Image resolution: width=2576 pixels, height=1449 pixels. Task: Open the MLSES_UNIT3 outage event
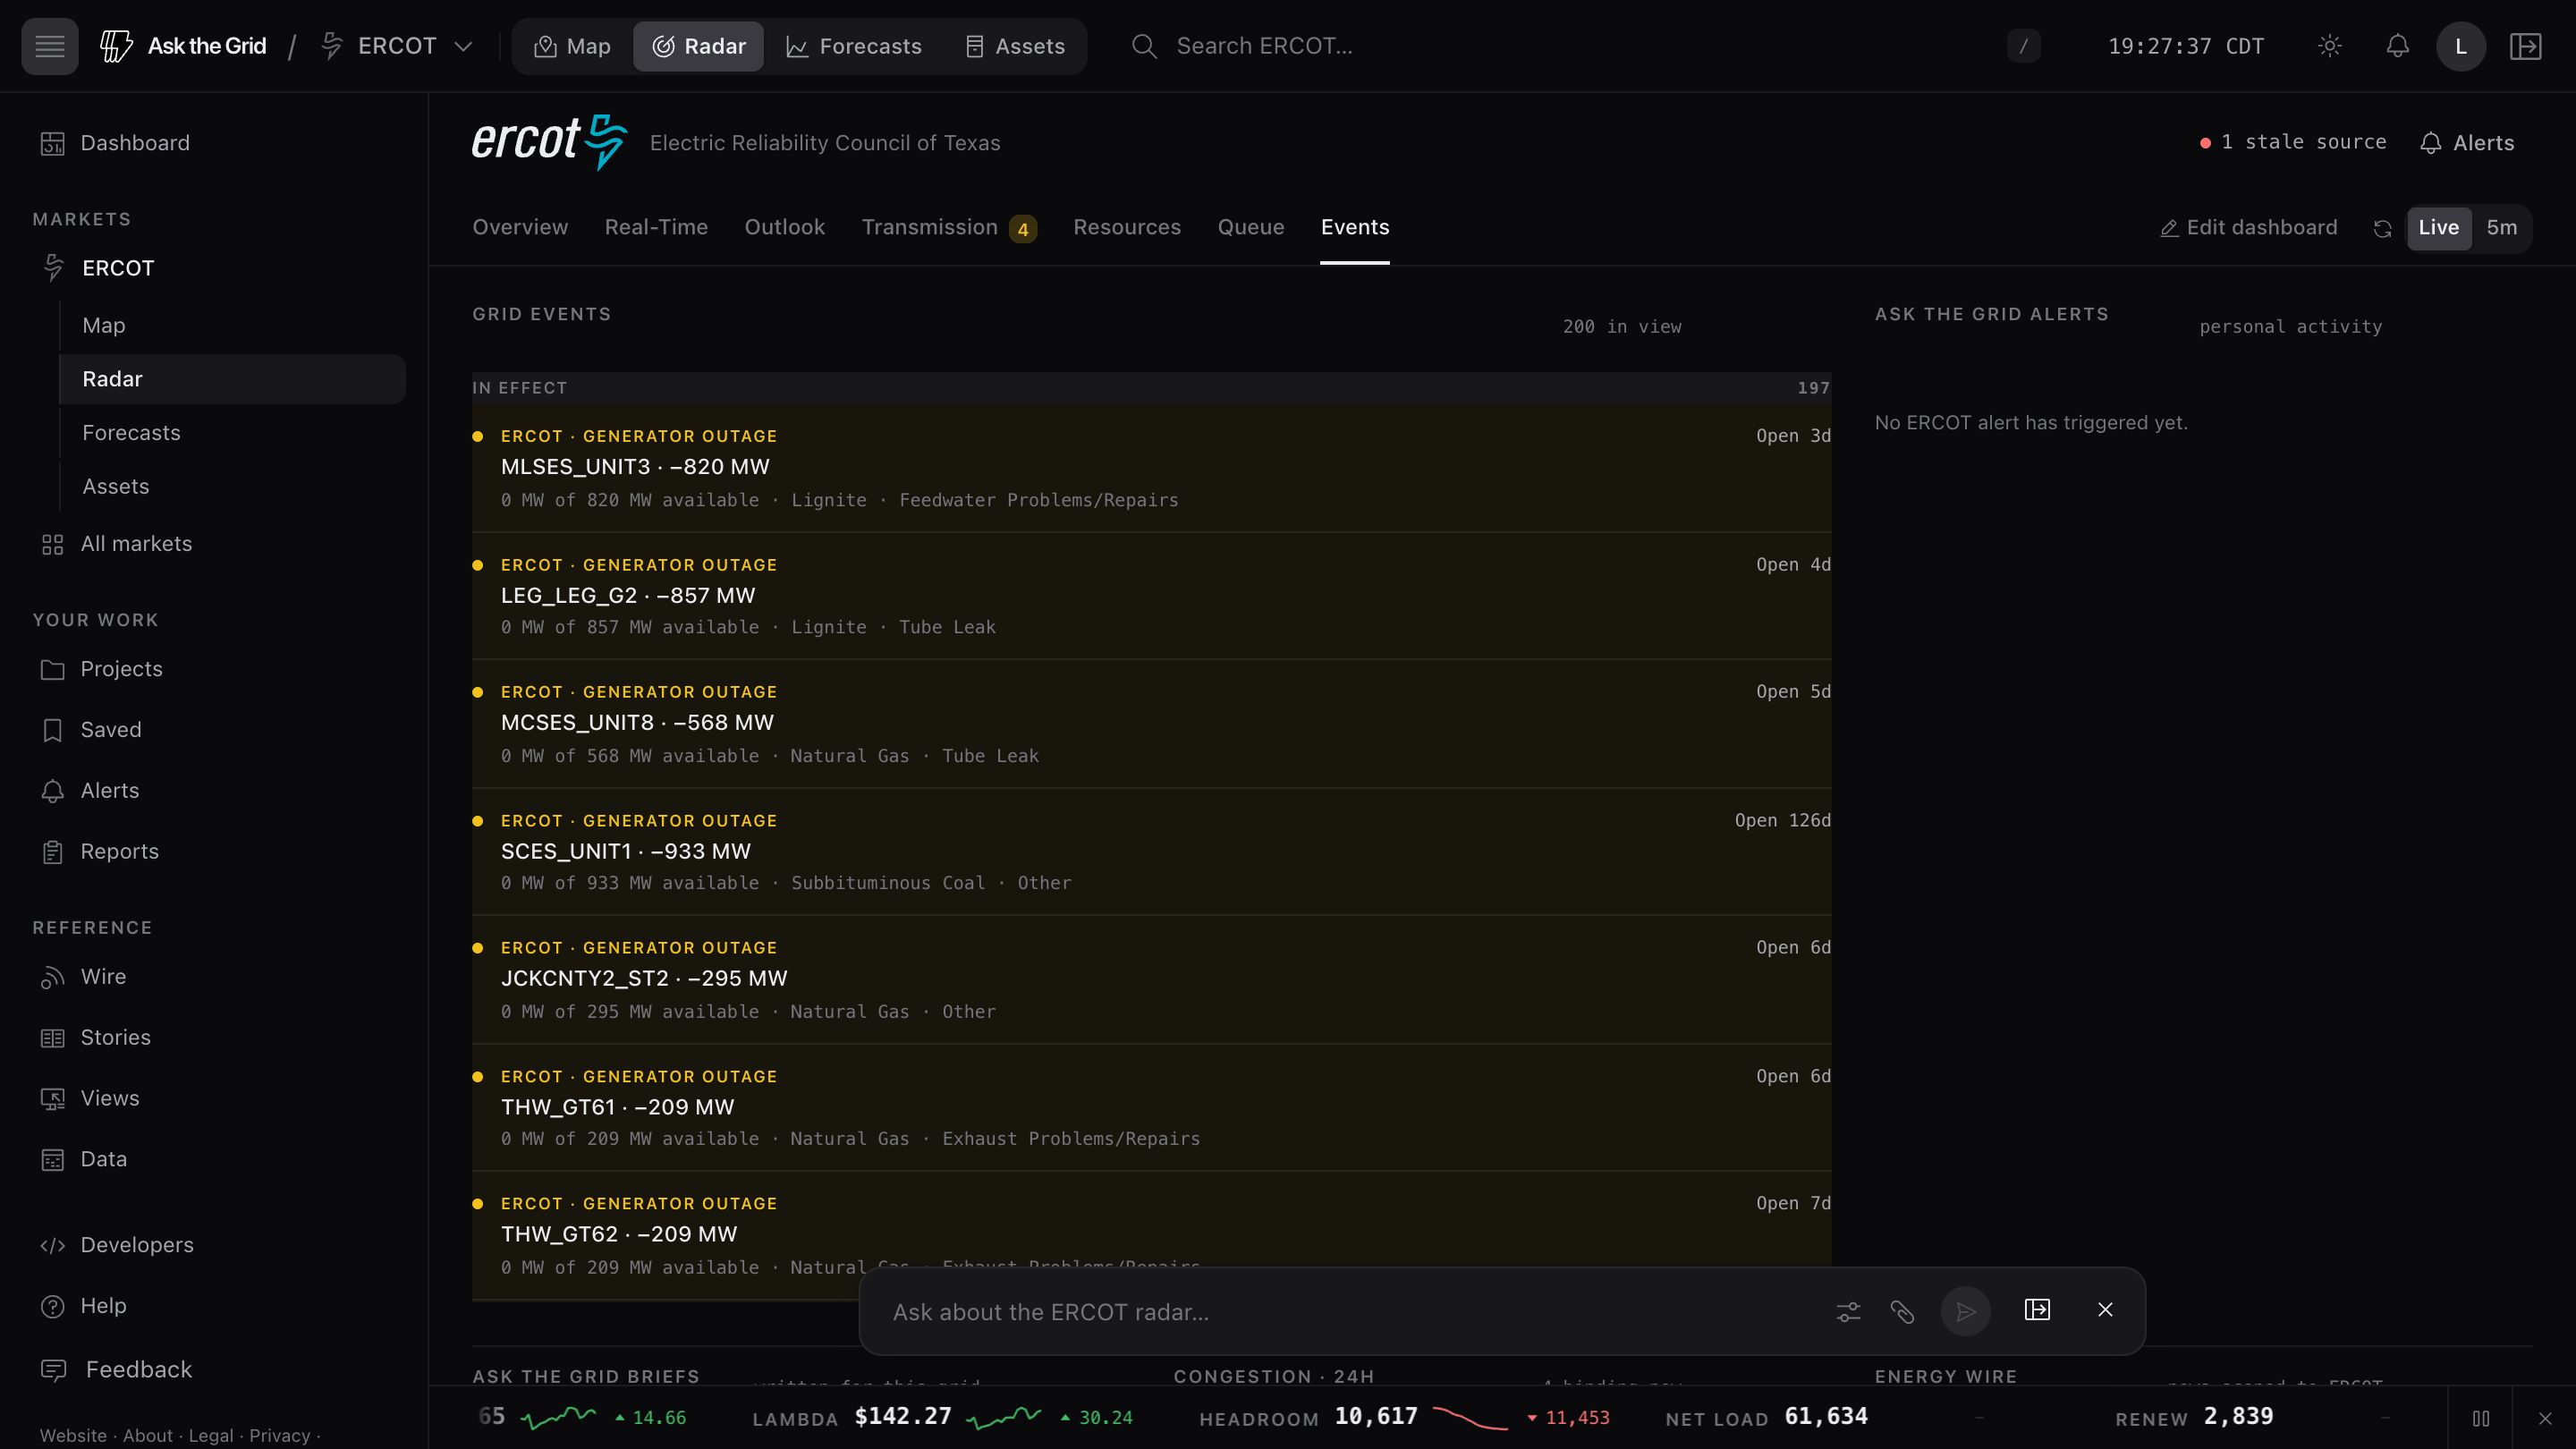click(1151, 468)
